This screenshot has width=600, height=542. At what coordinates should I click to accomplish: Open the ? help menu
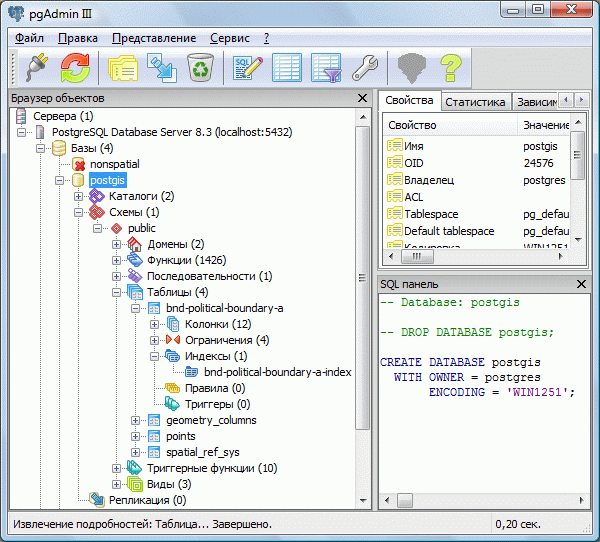tap(267, 38)
